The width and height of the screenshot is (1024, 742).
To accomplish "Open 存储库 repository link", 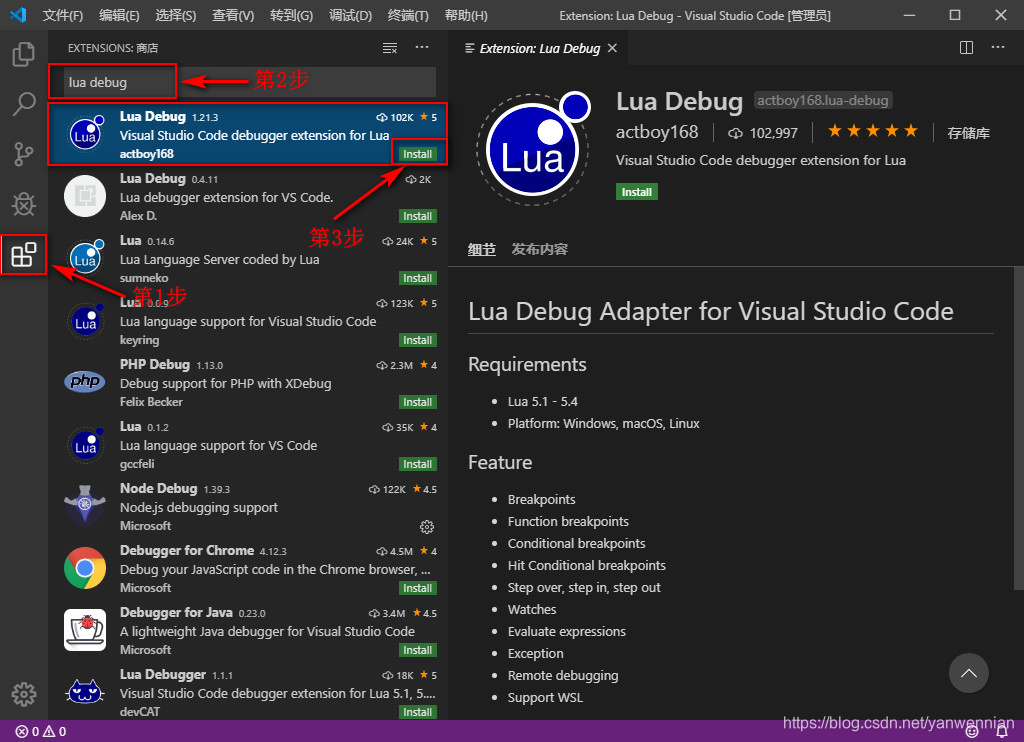I will (968, 133).
